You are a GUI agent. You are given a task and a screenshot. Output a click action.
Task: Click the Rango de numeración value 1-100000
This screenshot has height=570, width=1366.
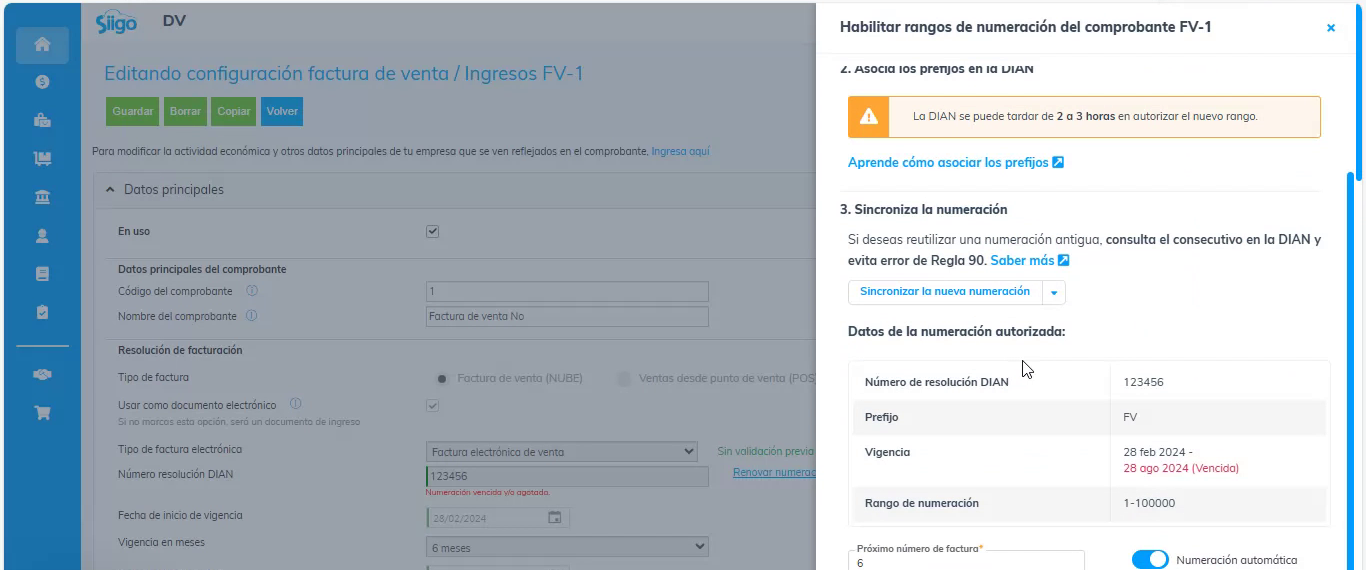click(1149, 503)
